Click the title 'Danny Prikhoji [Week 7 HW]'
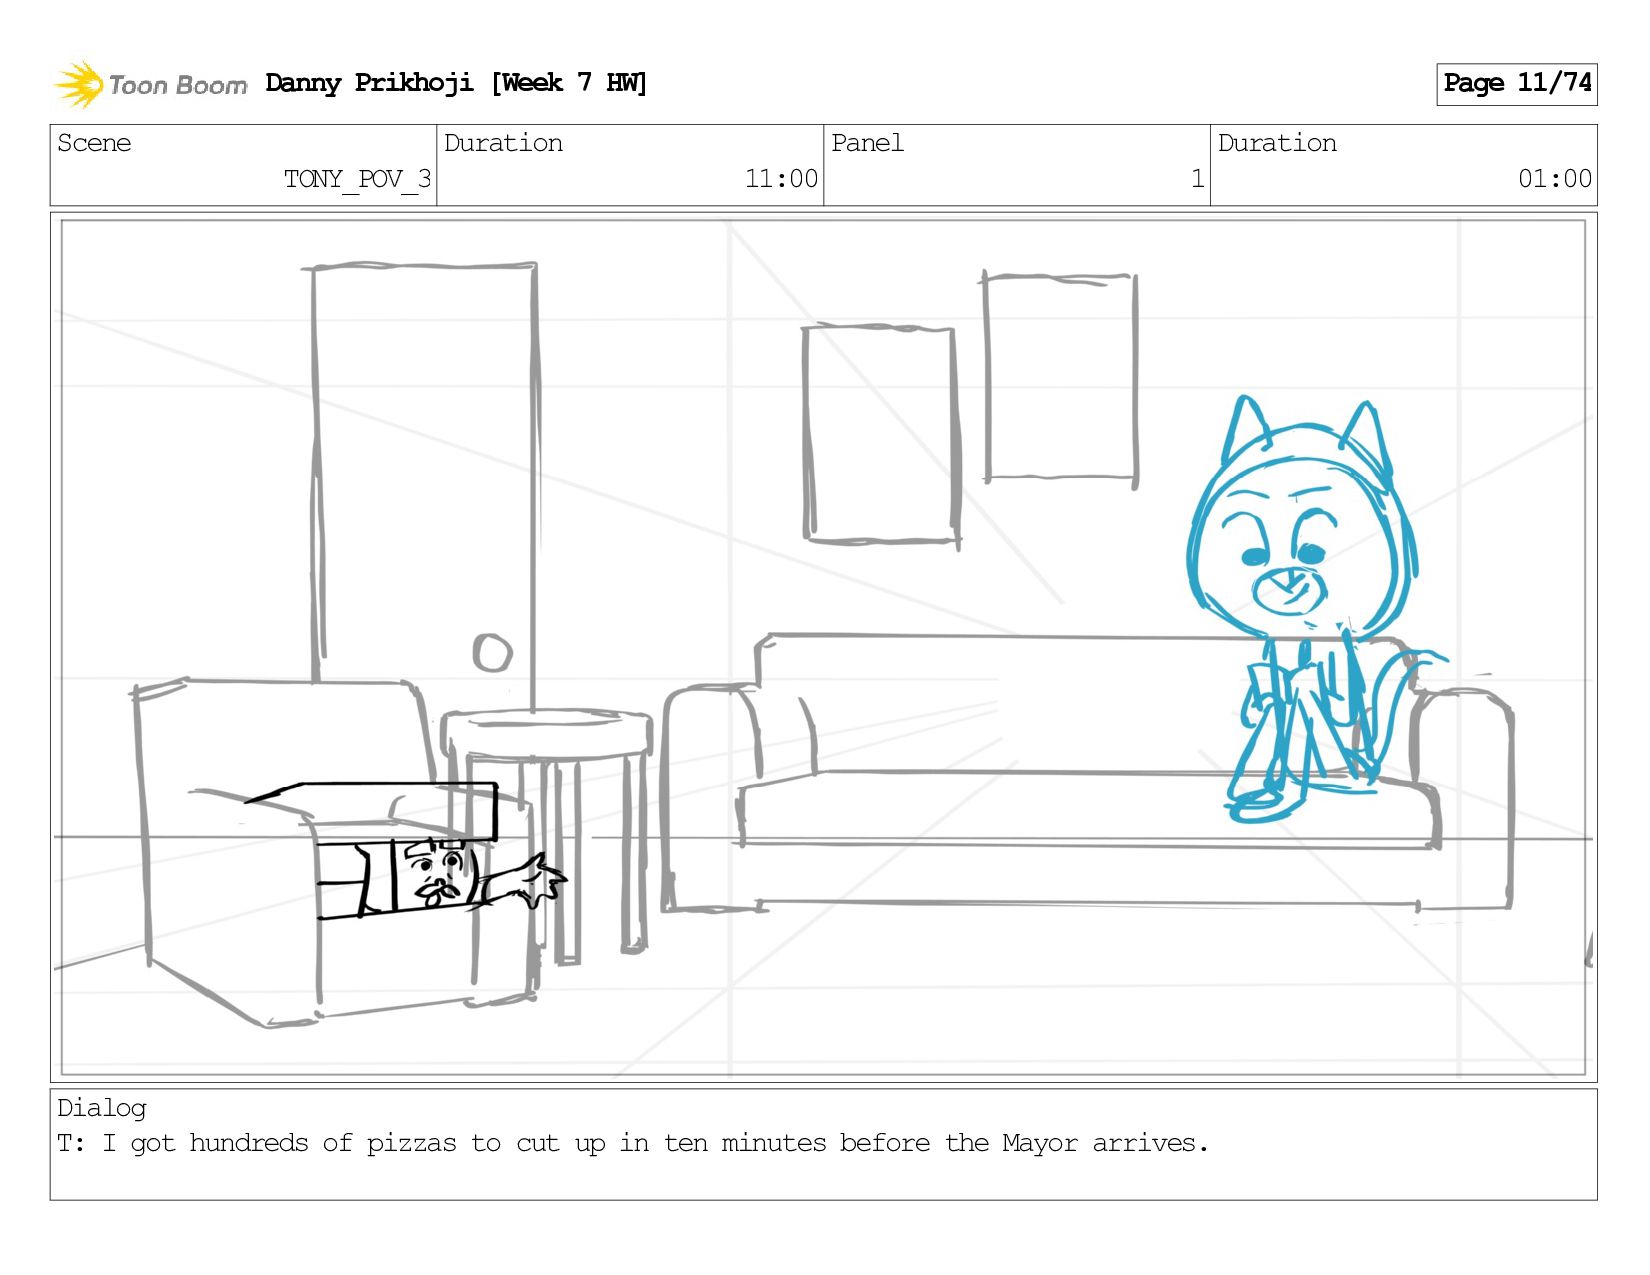This screenshot has height=1275, width=1650. pos(456,83)
